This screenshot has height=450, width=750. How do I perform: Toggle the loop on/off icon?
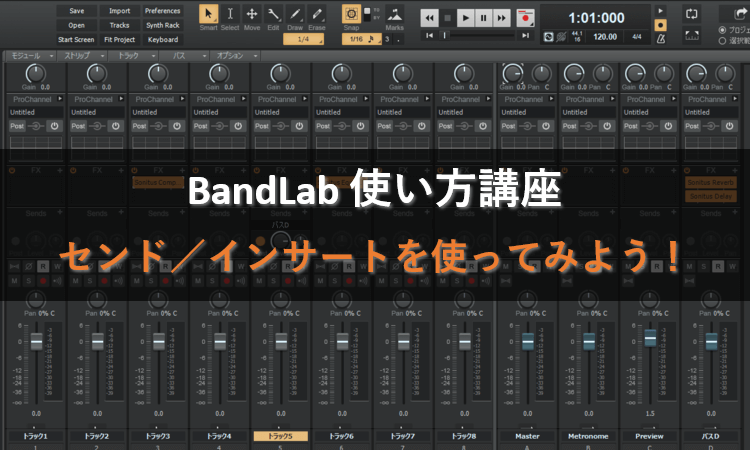[692, 14]
